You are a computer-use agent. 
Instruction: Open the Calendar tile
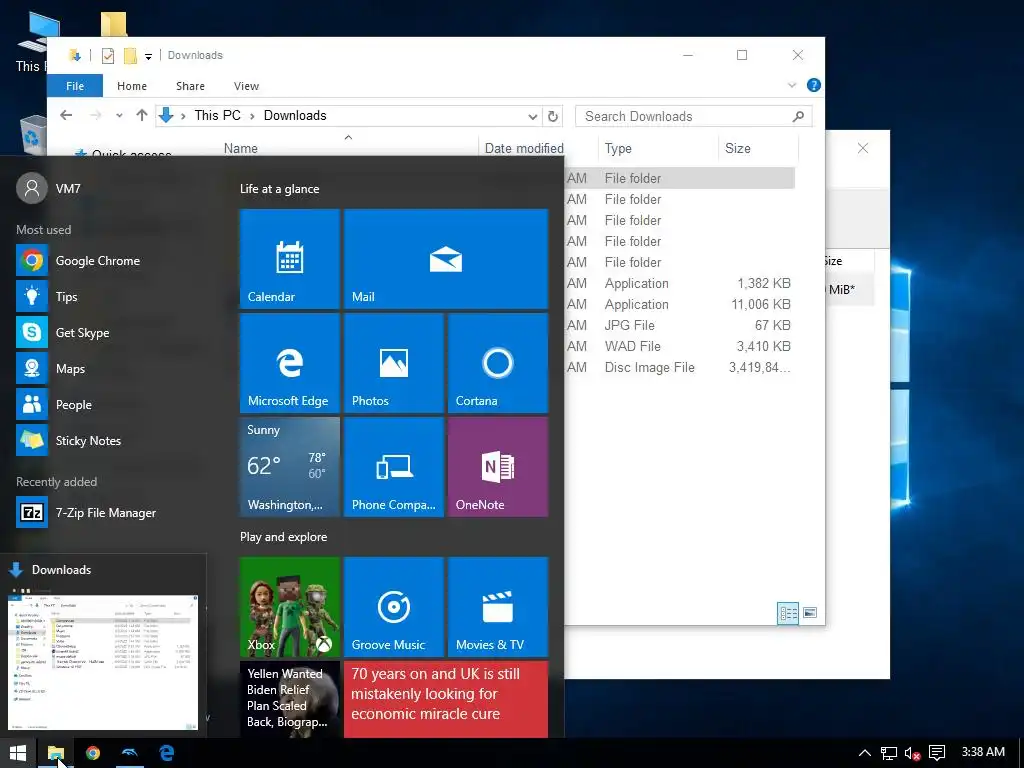pyautogui.click(x=289, y=259)
